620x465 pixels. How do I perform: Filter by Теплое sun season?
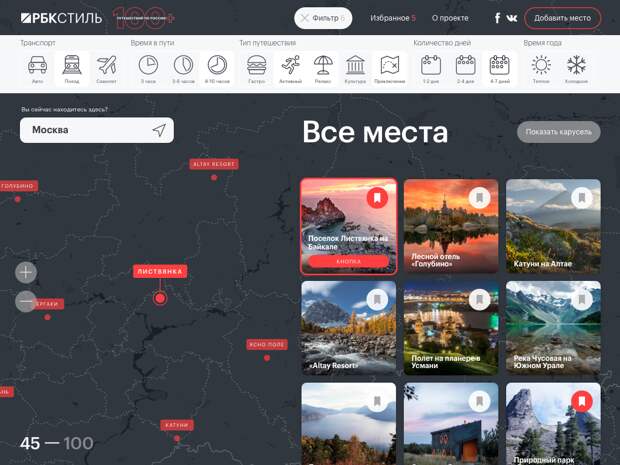[x=541, y=69]
